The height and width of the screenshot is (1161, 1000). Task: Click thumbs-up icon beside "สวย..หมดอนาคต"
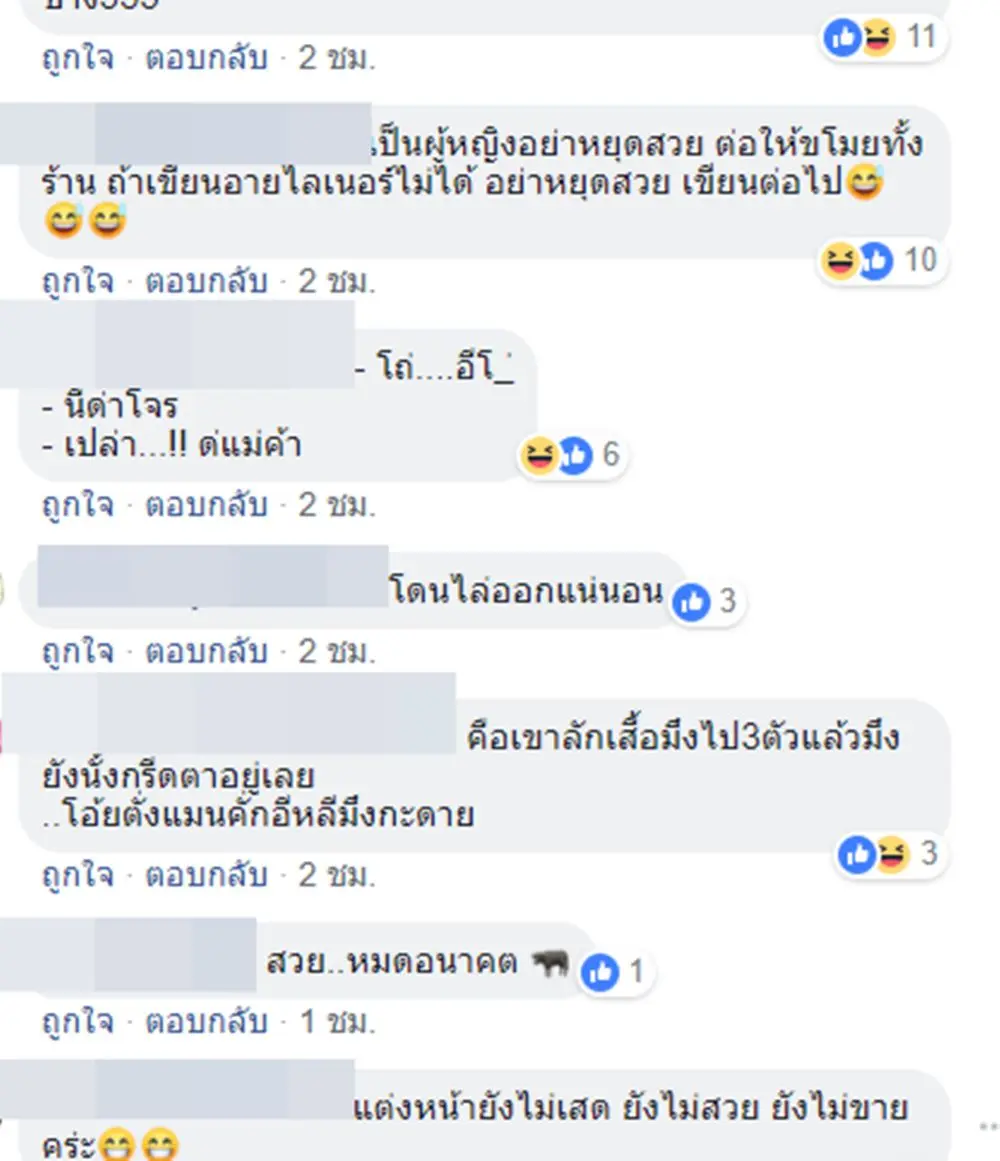click(600, 971)
